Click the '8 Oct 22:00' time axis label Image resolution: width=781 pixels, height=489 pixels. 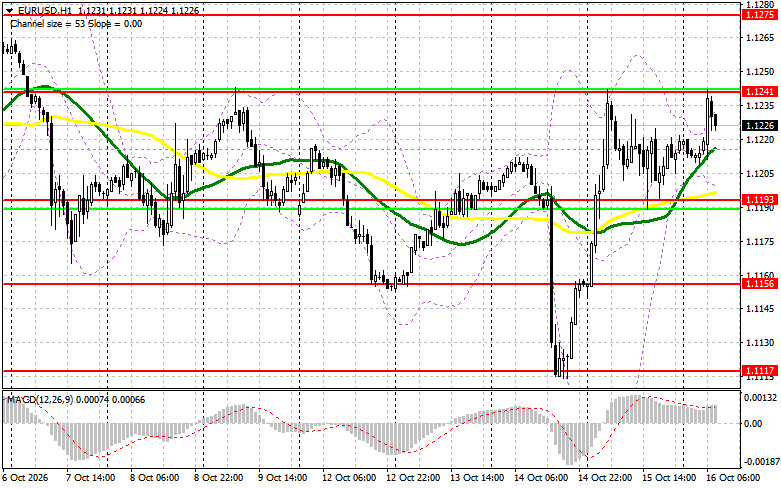(x=219, y=478)
